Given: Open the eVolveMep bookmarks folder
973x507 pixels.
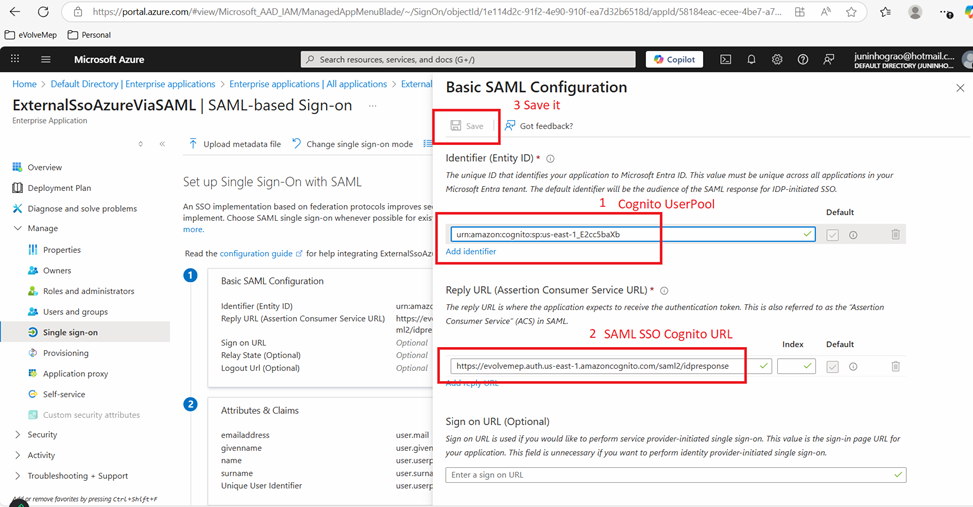Looking at the screenshot, I should (x=31, y=35).
